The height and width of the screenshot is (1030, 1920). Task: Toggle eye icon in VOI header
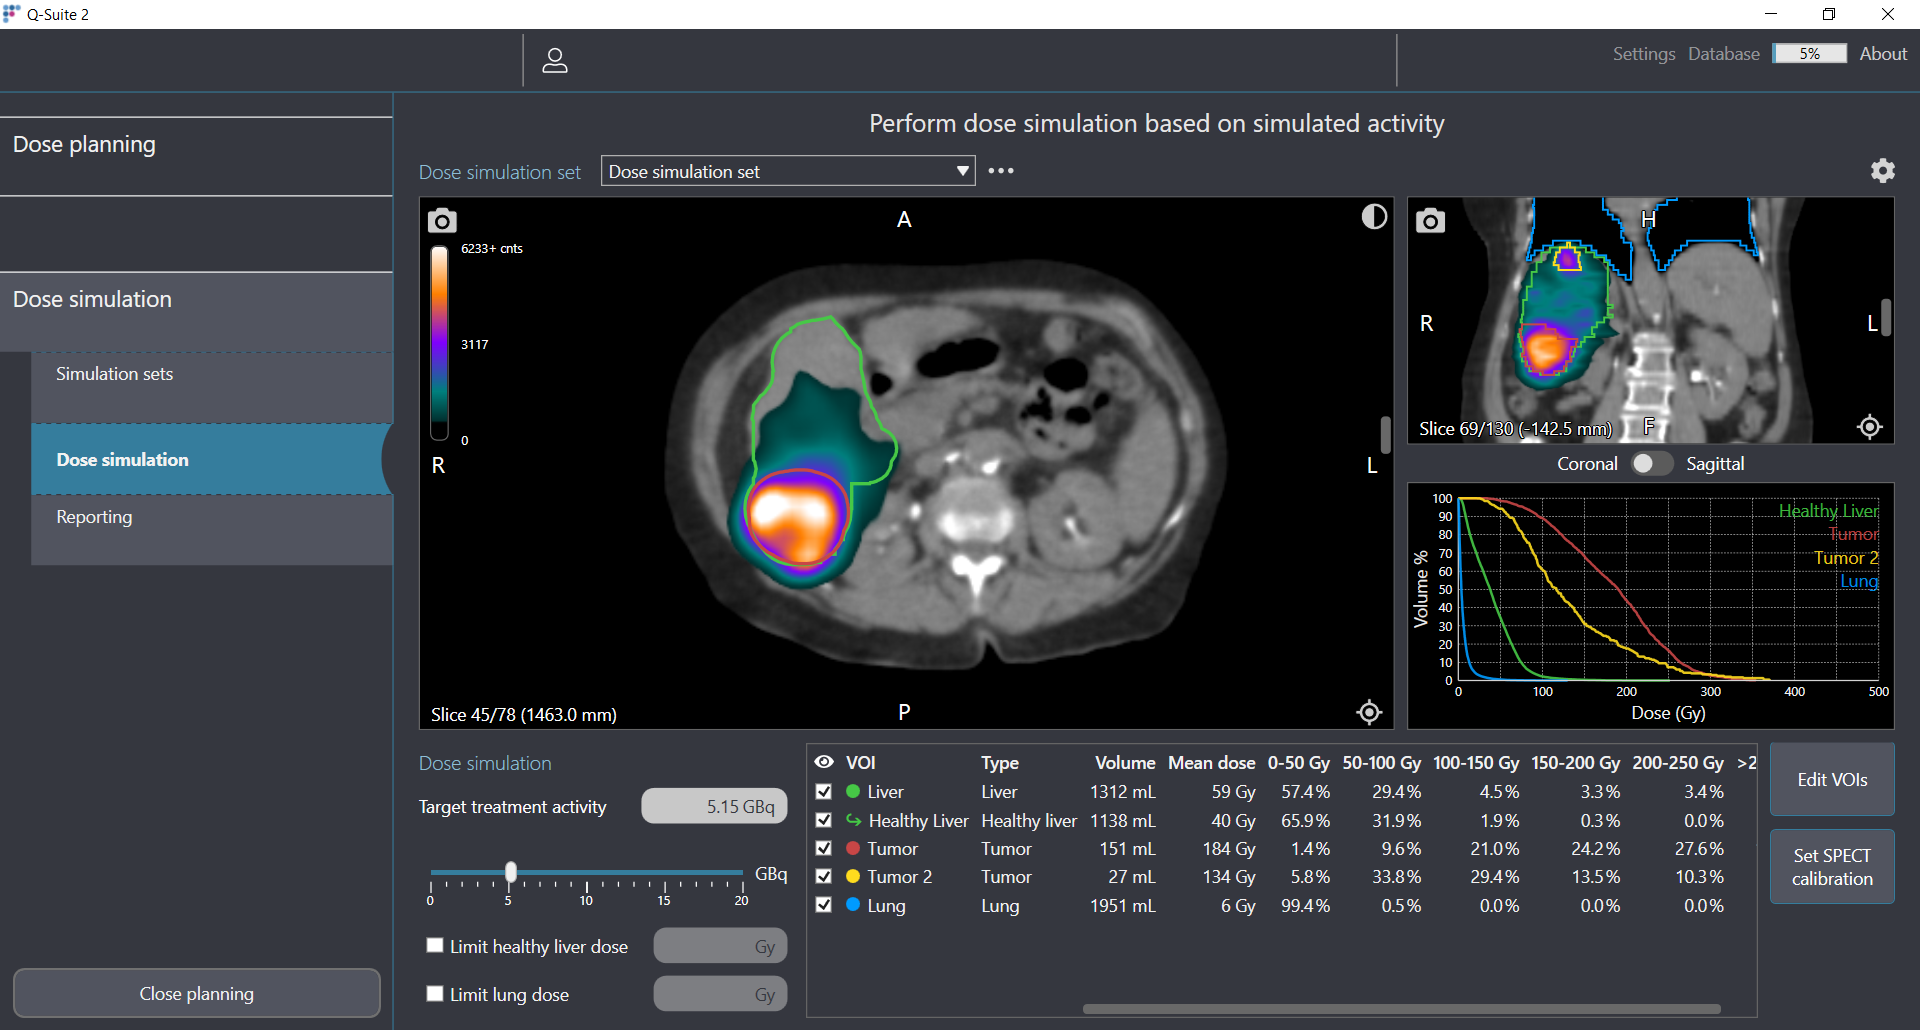coord(824,762)
